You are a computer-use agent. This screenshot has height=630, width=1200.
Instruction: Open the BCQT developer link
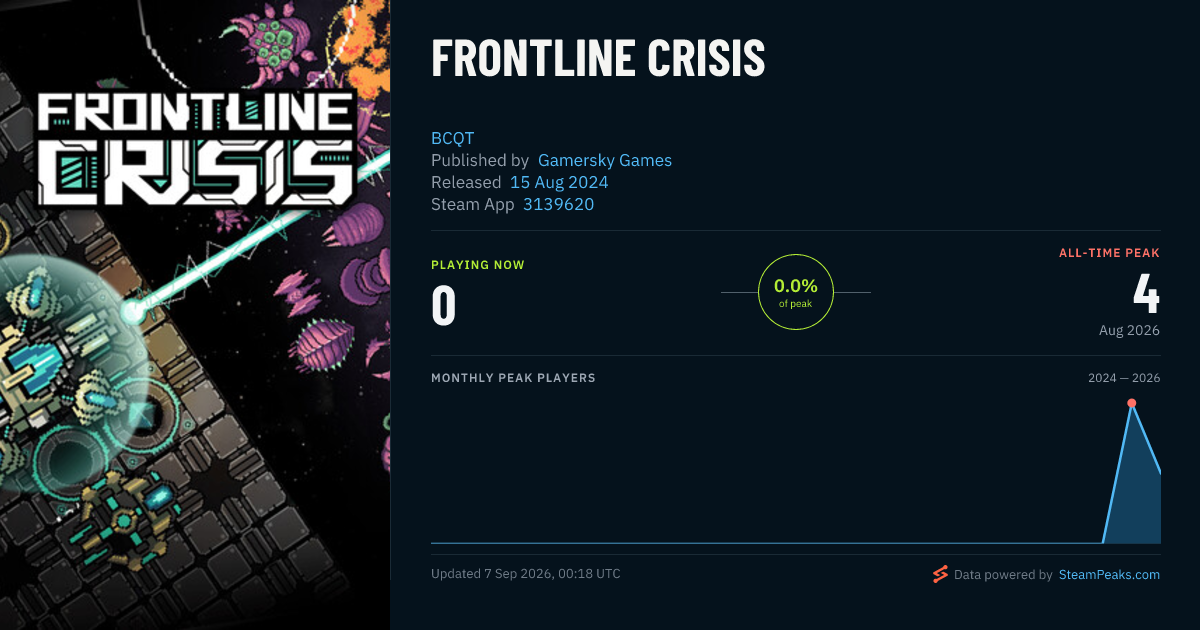[x=452, y=138]
